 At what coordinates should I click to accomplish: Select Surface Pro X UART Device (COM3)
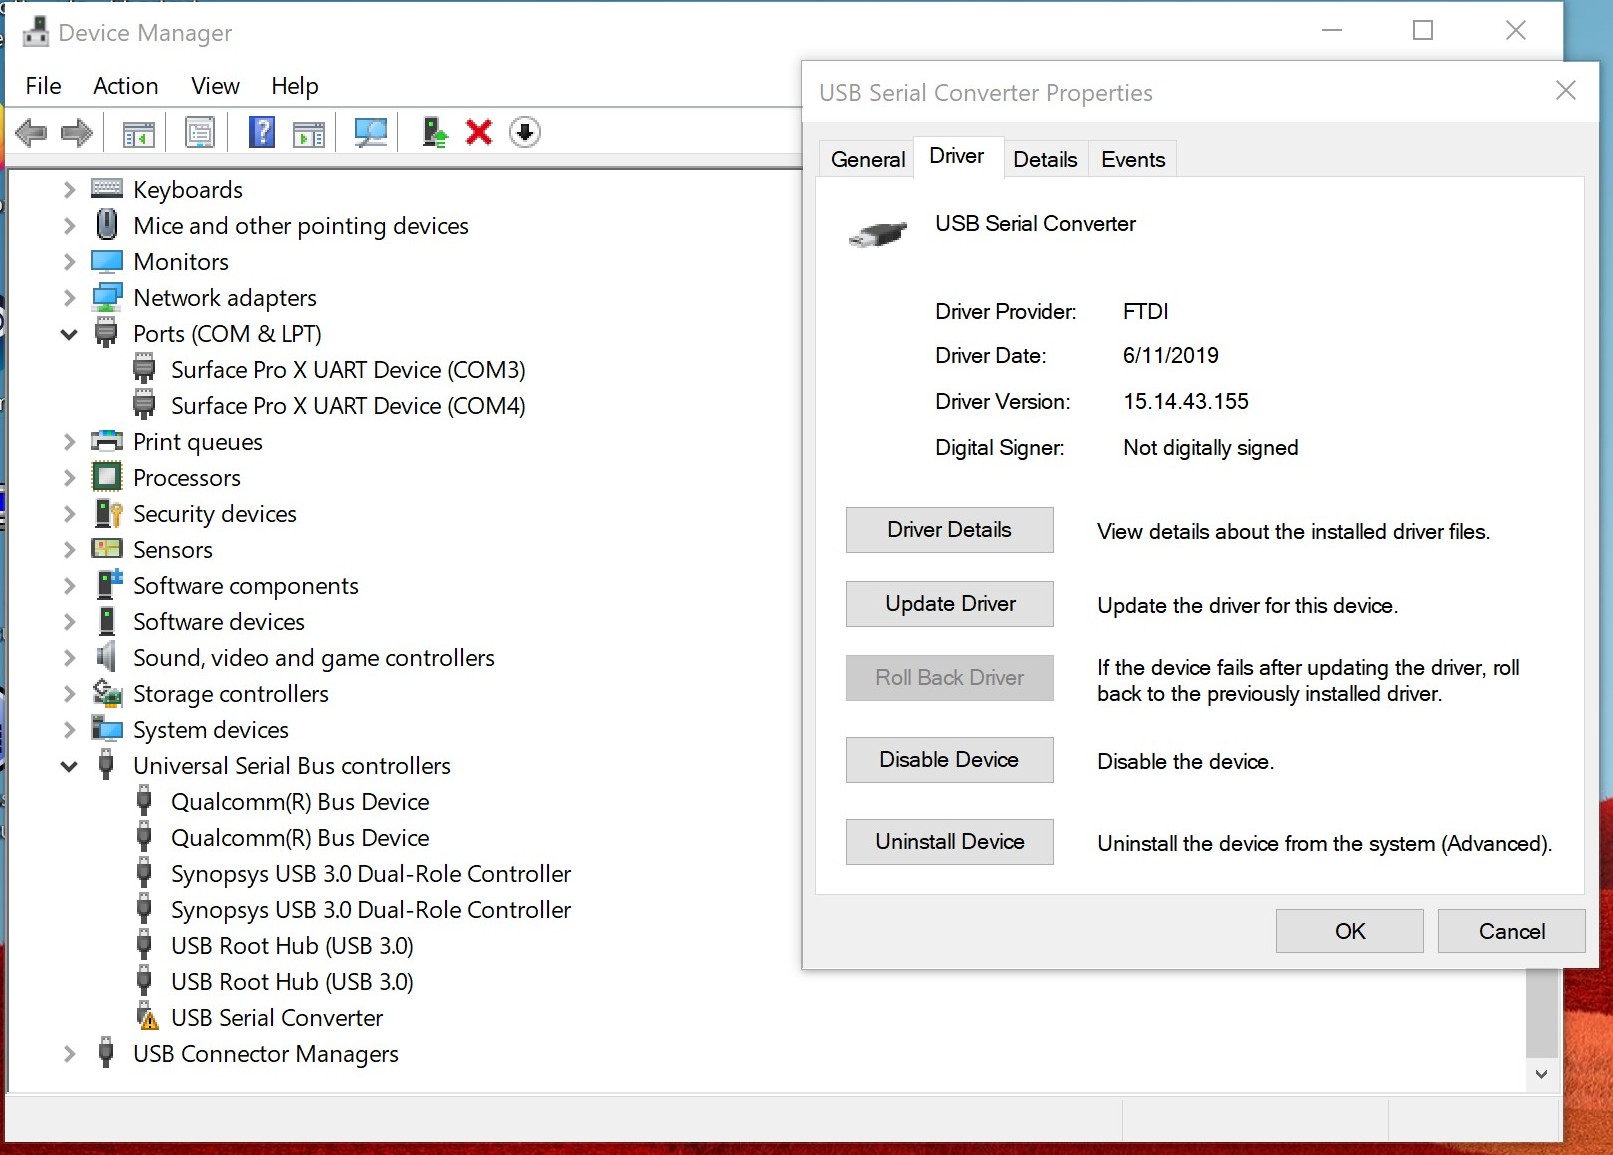tap(348, 370)
